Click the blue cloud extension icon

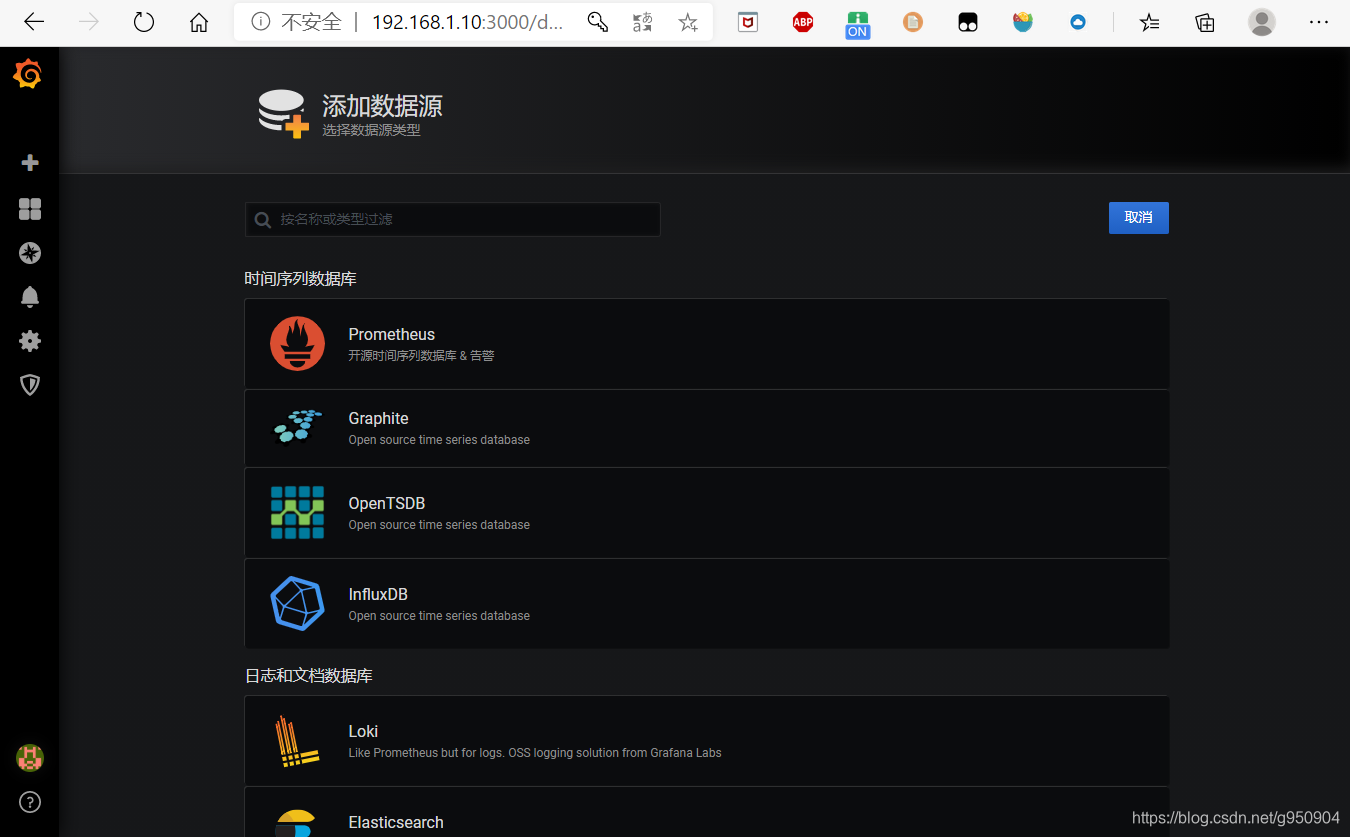1078,22
